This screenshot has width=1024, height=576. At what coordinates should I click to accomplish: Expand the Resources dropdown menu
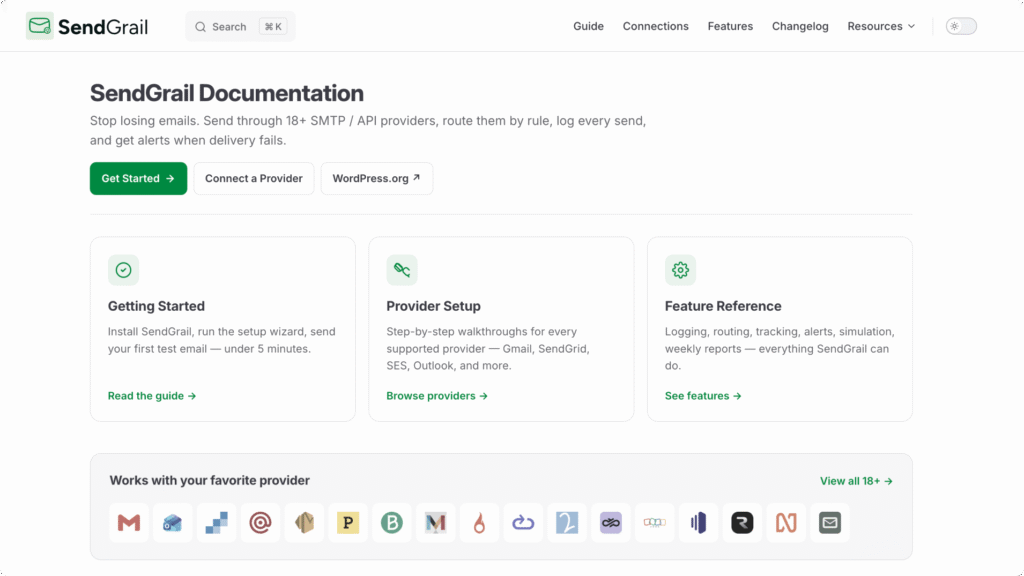pyautogui.click(x=881, y=26)
